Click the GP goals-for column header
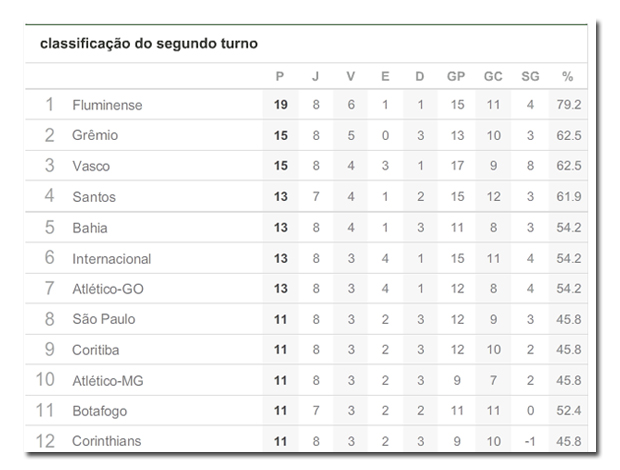 457,77
